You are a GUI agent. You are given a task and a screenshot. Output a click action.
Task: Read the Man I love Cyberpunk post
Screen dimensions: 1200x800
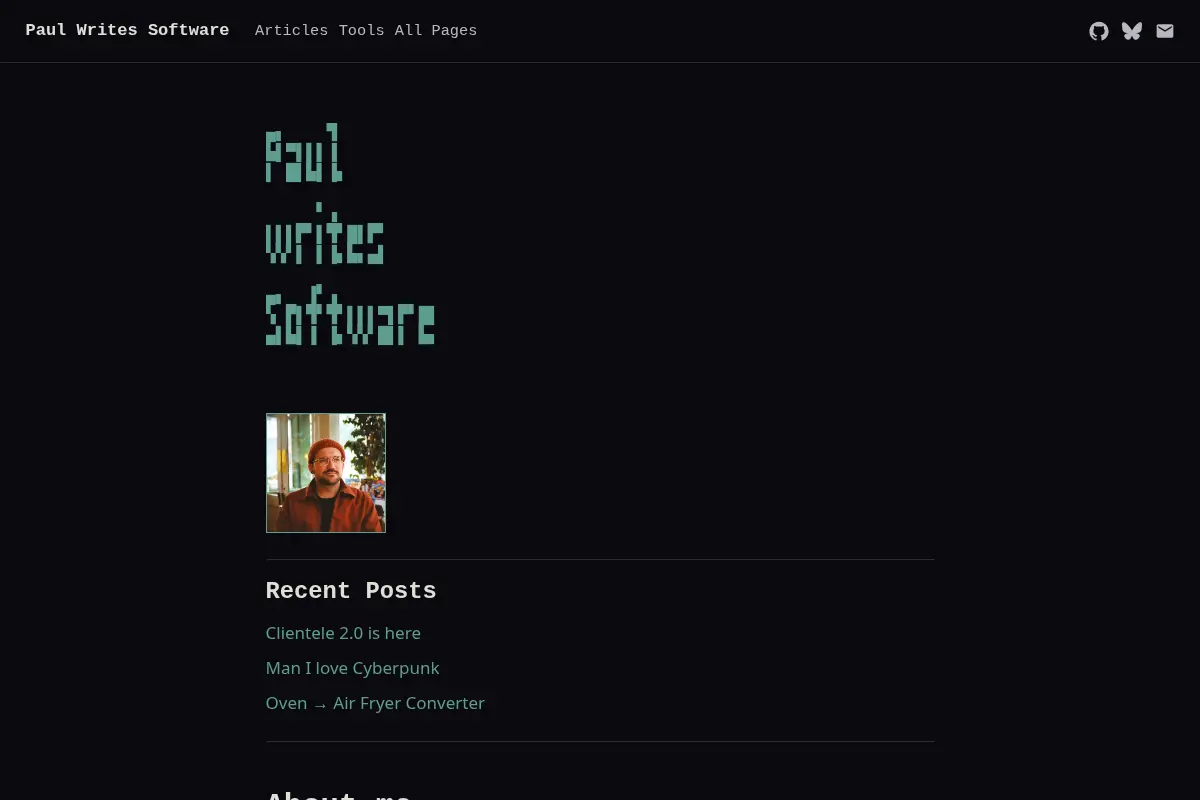tap(352, 668)
